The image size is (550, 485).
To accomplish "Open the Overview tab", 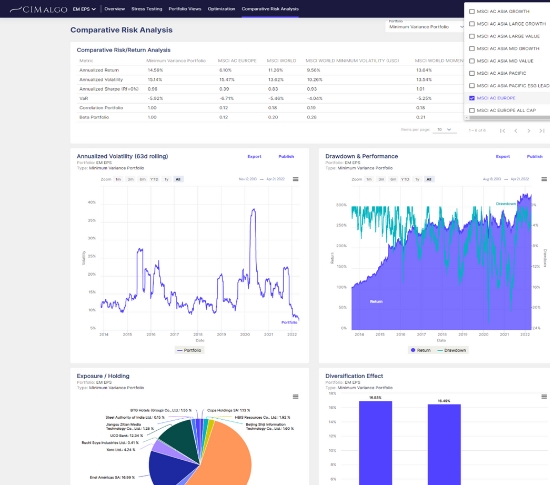I will click(x=115, y=9).
